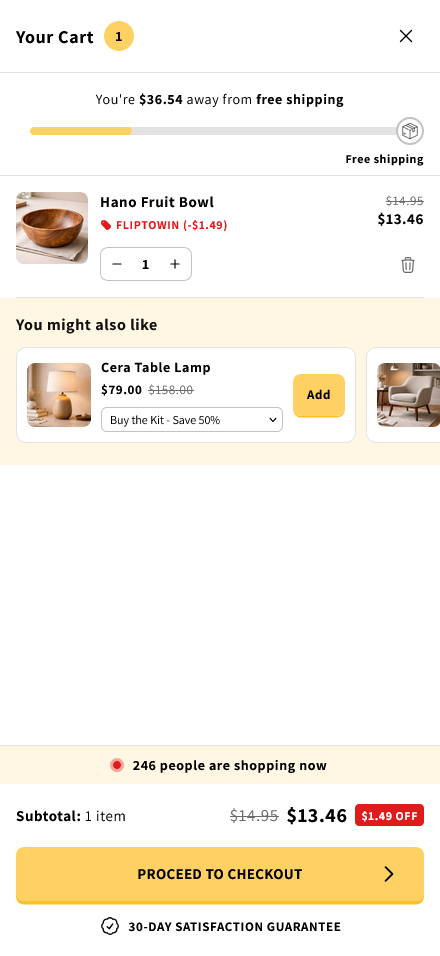
Task: Click the cart item count badge
Action: (x=119, y=37)
